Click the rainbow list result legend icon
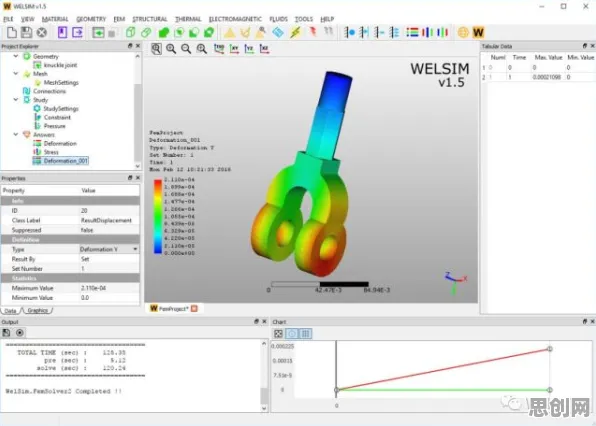 click(412, 33)
